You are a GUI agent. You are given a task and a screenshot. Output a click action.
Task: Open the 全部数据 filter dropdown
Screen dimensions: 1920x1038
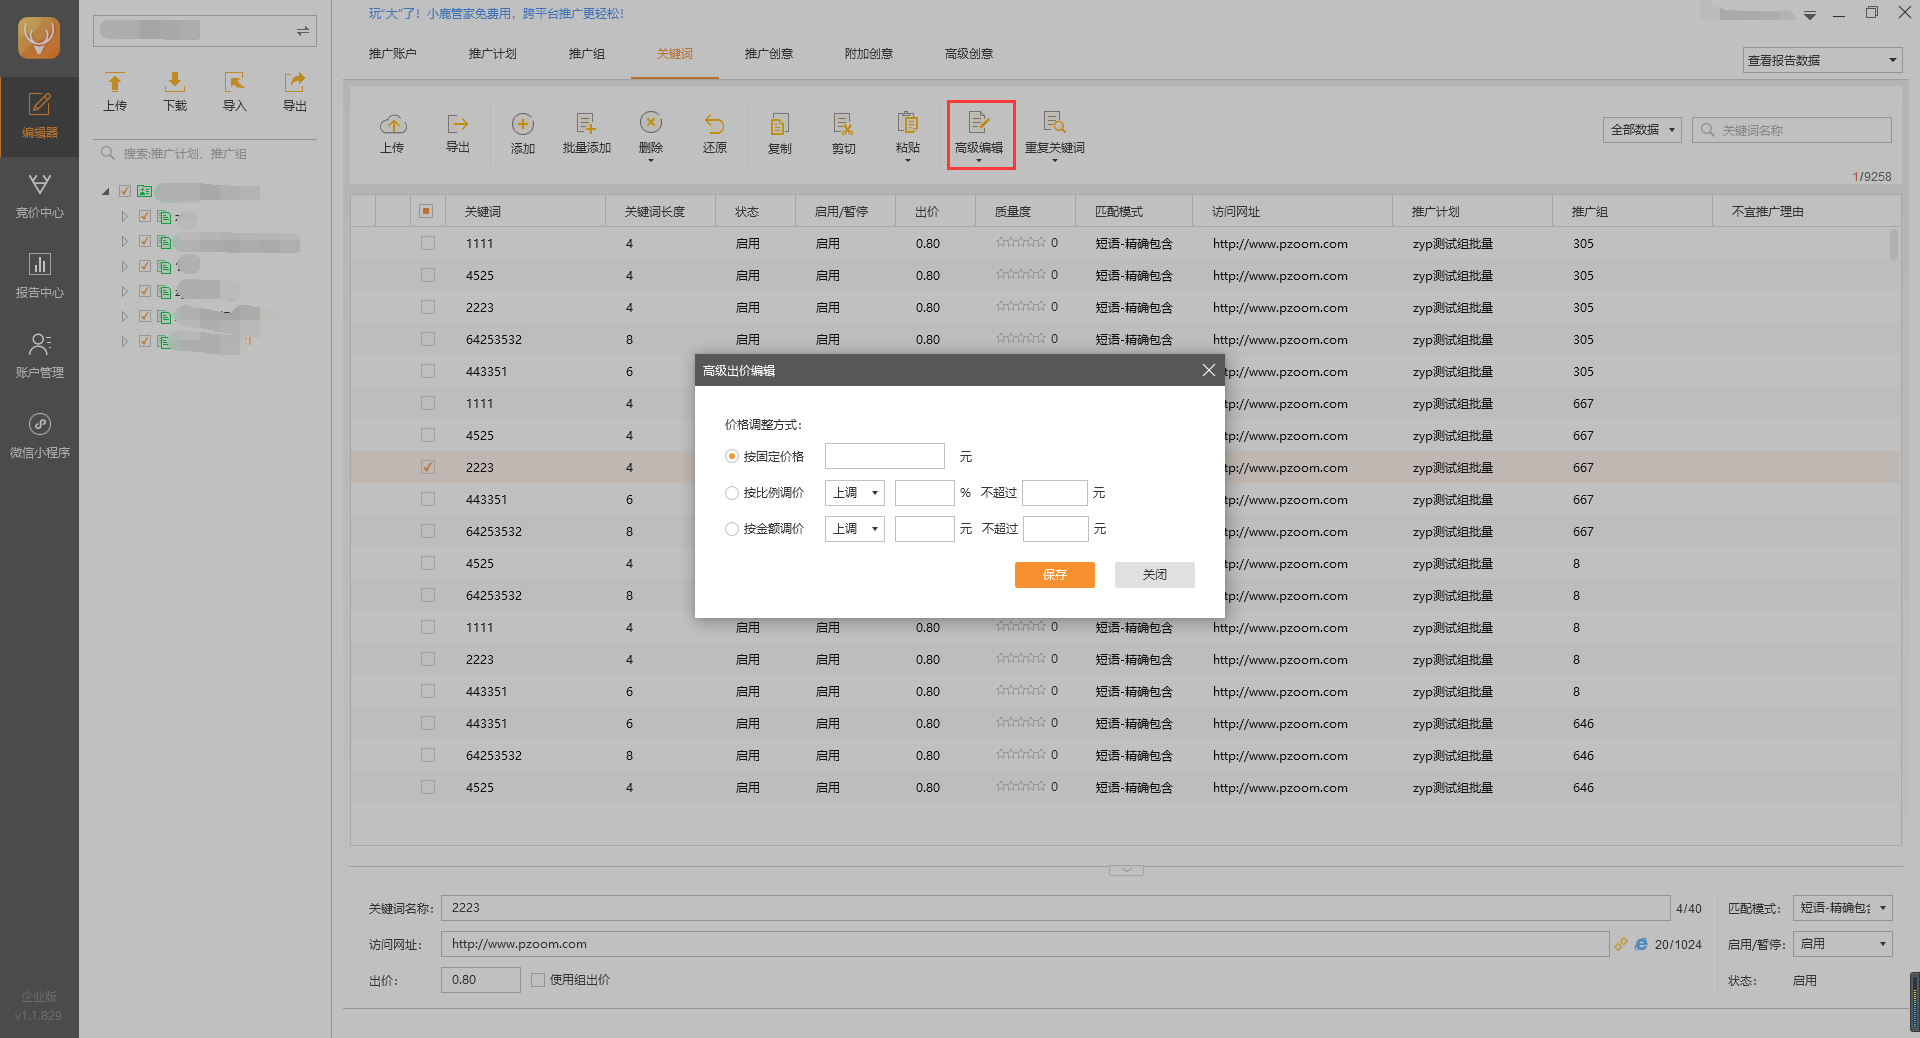1642,130
